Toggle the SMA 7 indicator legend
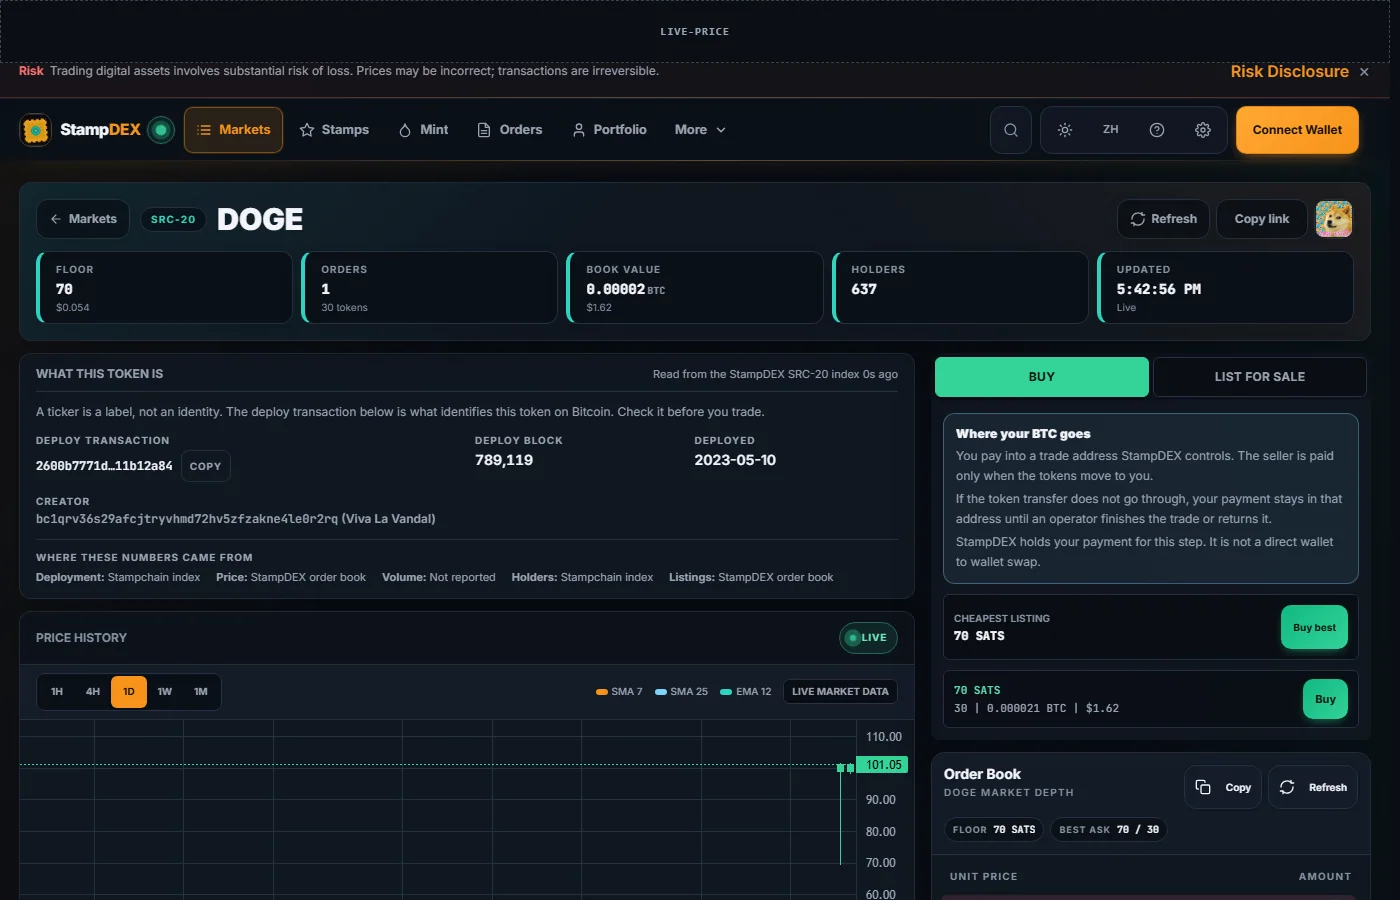This screenshot has width=1400, height=900. point(619,692)
